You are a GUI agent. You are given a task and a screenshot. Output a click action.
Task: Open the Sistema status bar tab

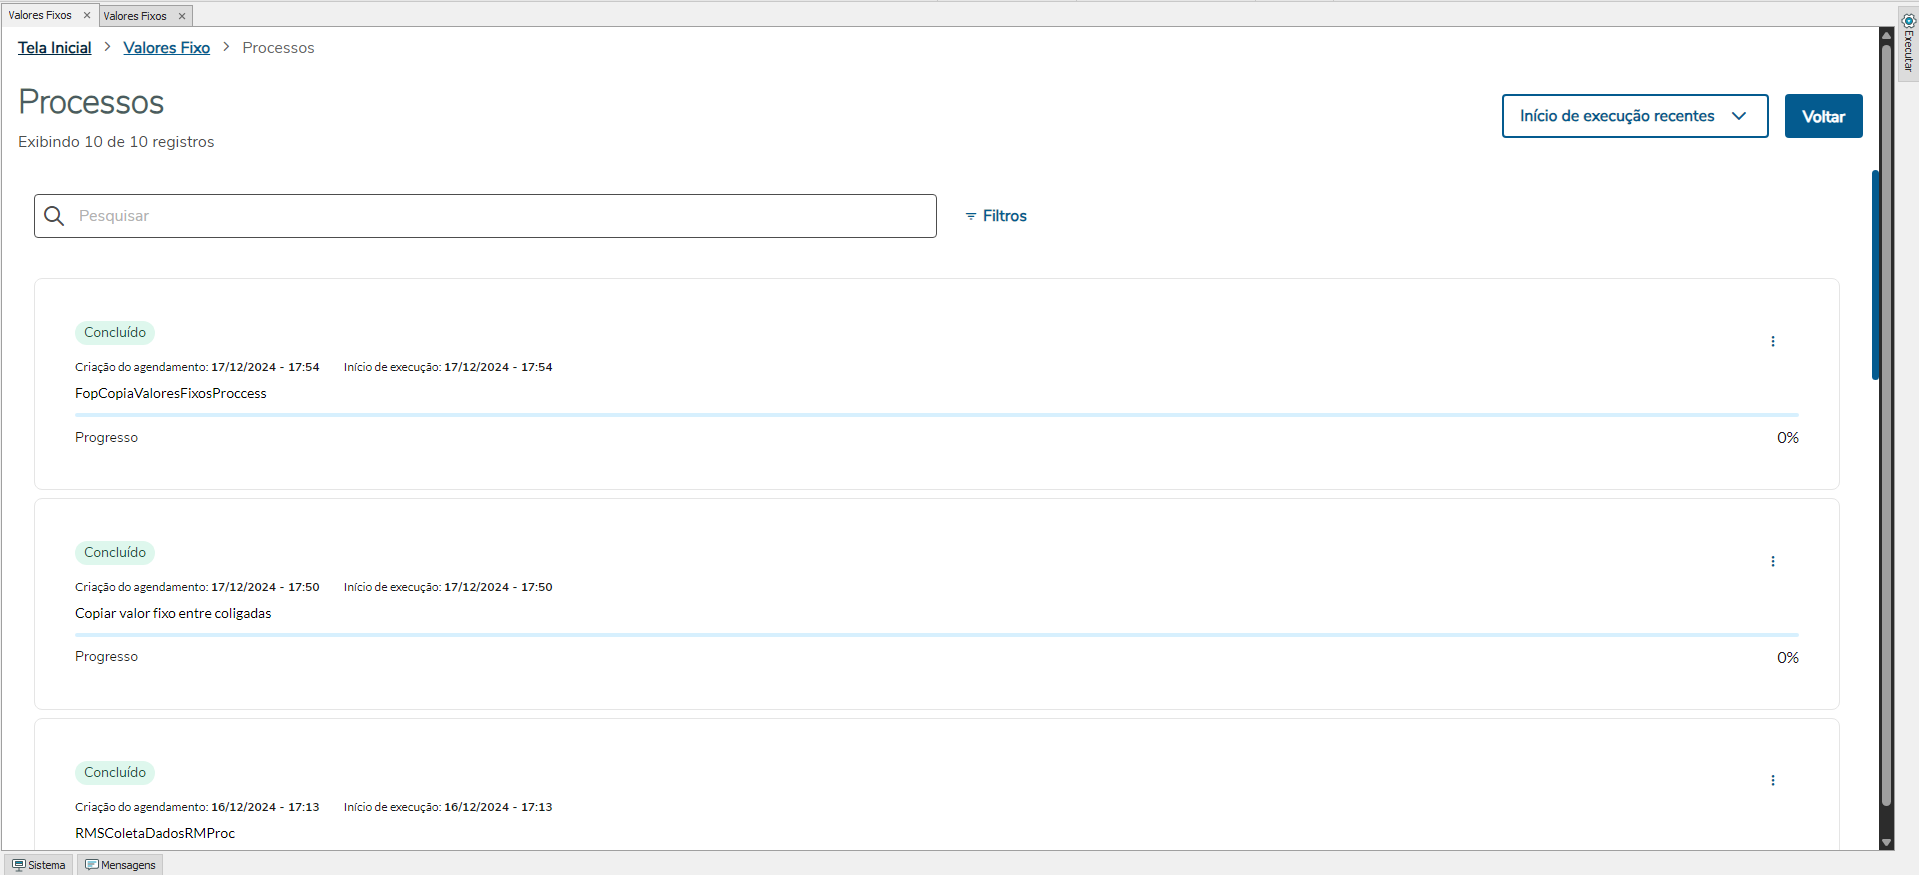click(x=39, y=865)
